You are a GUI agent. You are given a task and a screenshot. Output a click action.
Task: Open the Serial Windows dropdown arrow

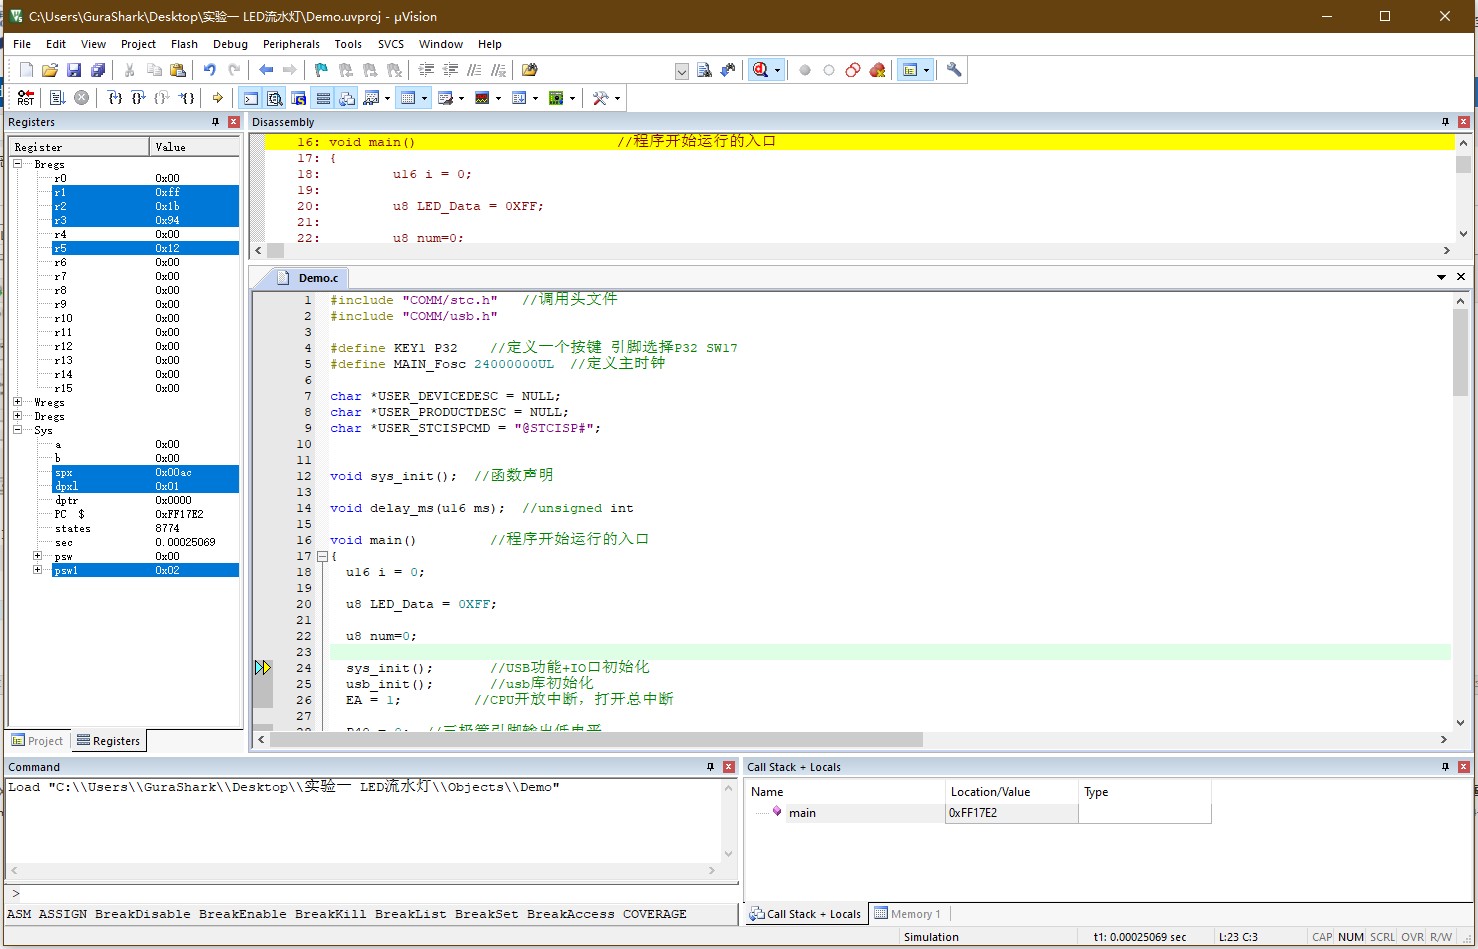click(x=461, y=98)
